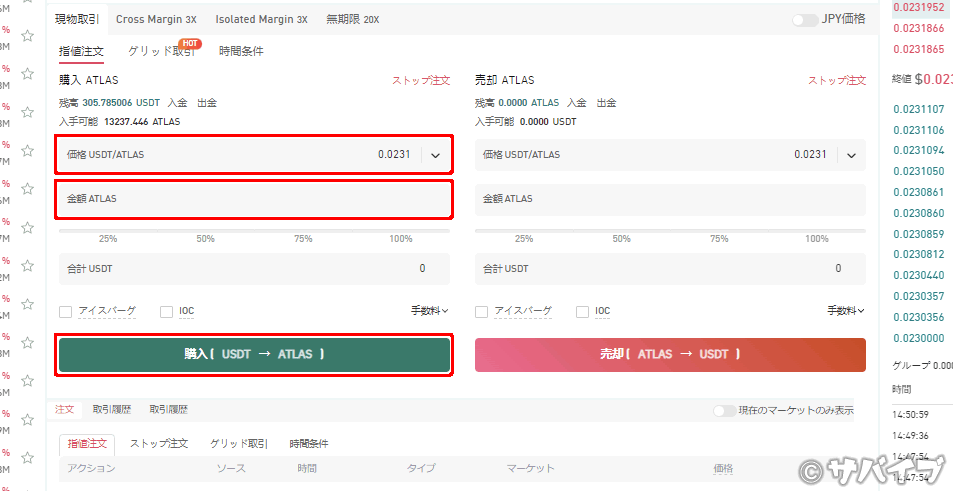Image resolution: width=953 pixels, height=491 pixels.
Task: Click trade time entry 14:50:59
Action: point(910,414)
